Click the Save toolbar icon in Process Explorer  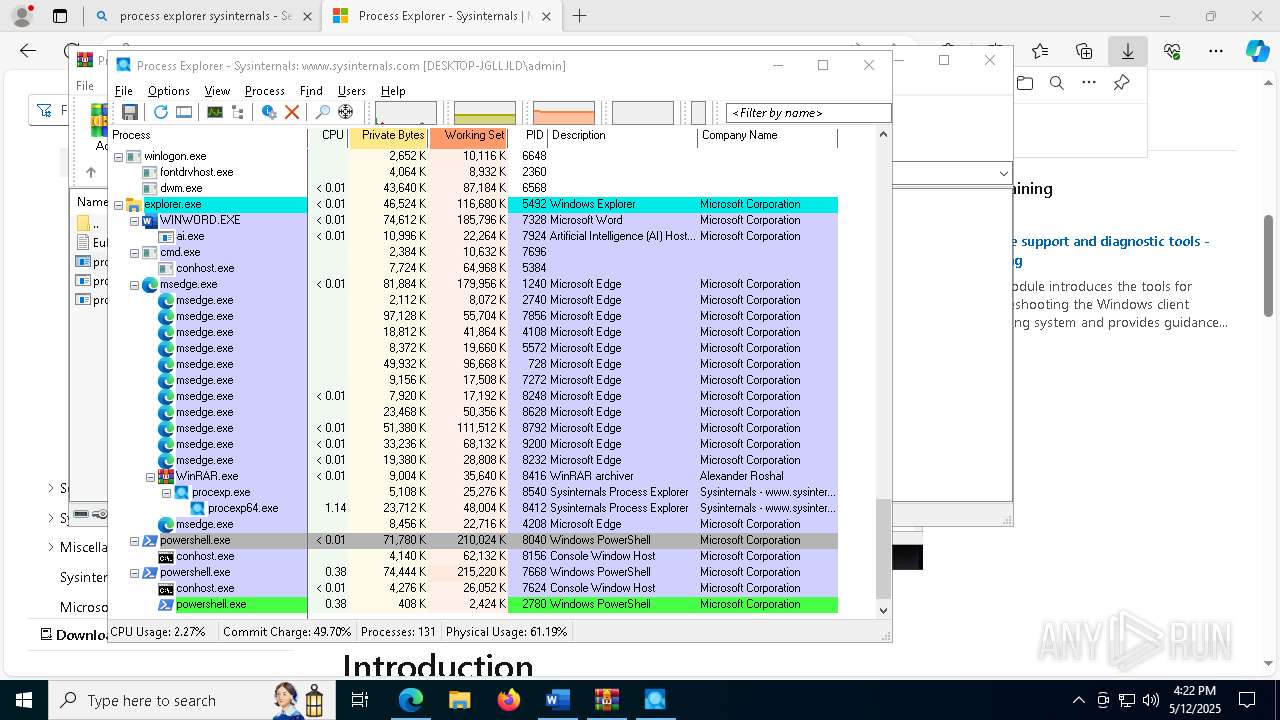(130, 112)
